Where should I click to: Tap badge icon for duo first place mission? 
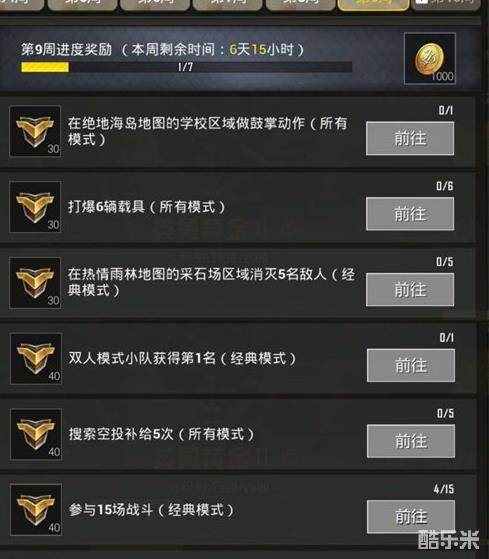tap(36, 358)
